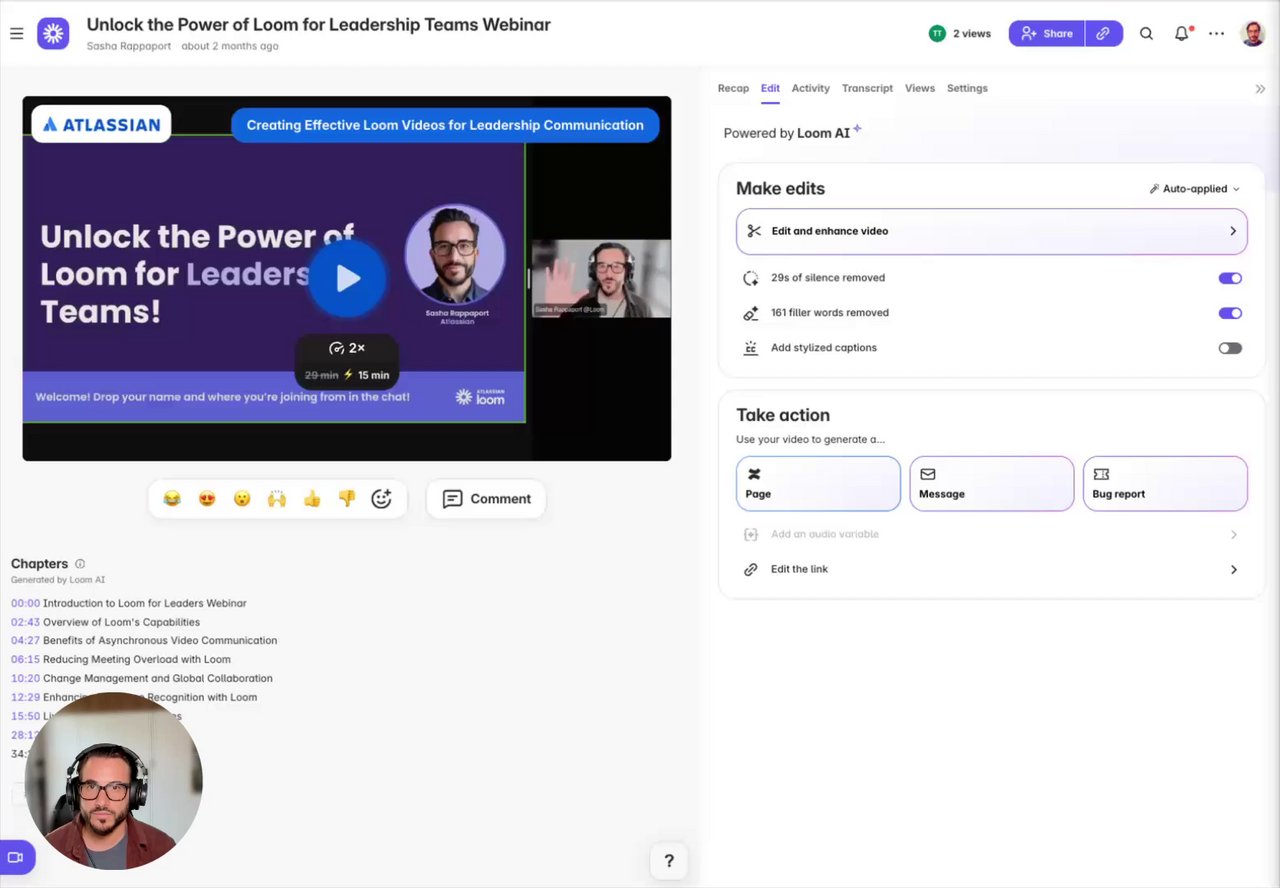Open the add custom emoji reaction picker
Screen dimensions: 1280x888
(x=381, y=498)
